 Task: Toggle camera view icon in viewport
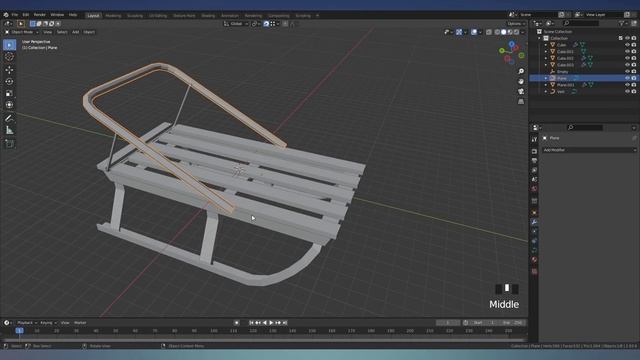521,91
